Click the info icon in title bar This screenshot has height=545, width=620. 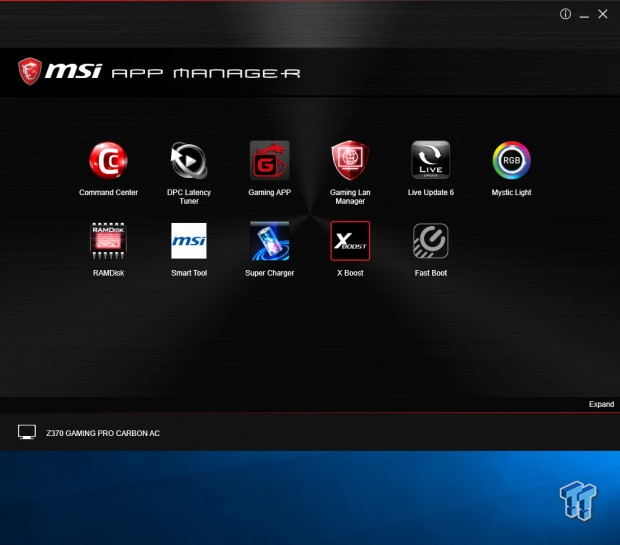[x=565, y=14]
